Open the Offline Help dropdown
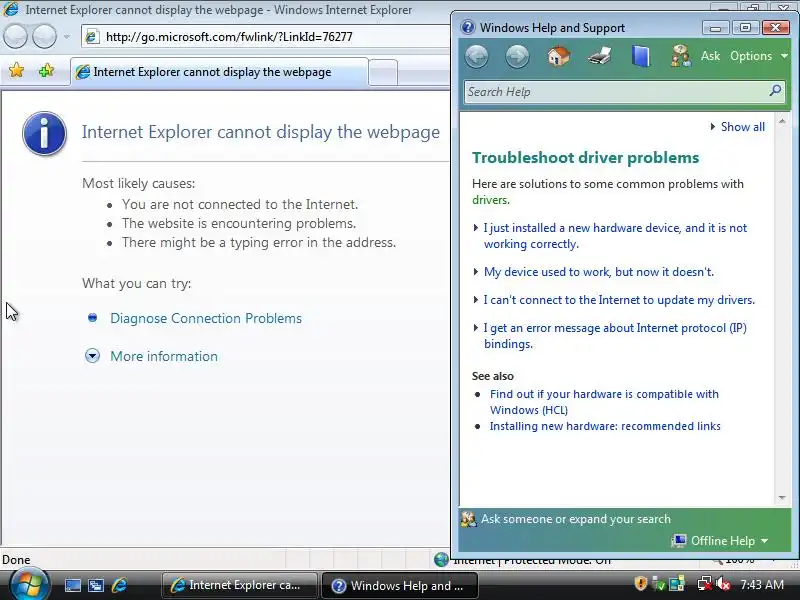This screenshot has height=600, width=800. 730,541
